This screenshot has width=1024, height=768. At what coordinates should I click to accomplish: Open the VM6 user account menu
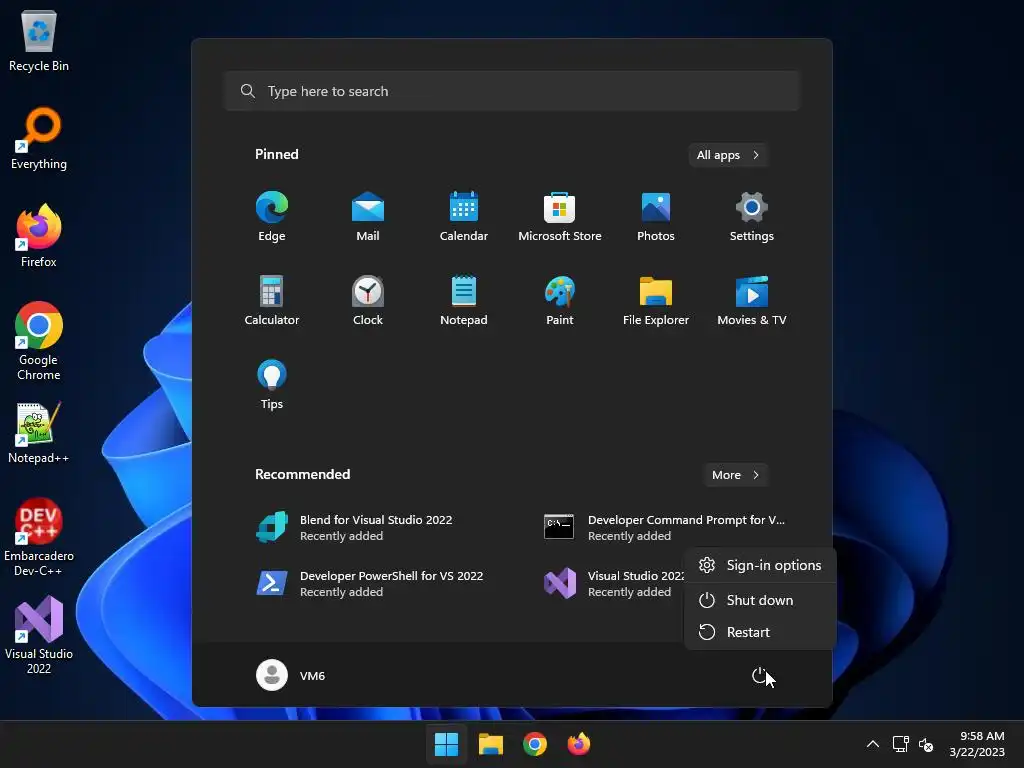click(291, 675)
